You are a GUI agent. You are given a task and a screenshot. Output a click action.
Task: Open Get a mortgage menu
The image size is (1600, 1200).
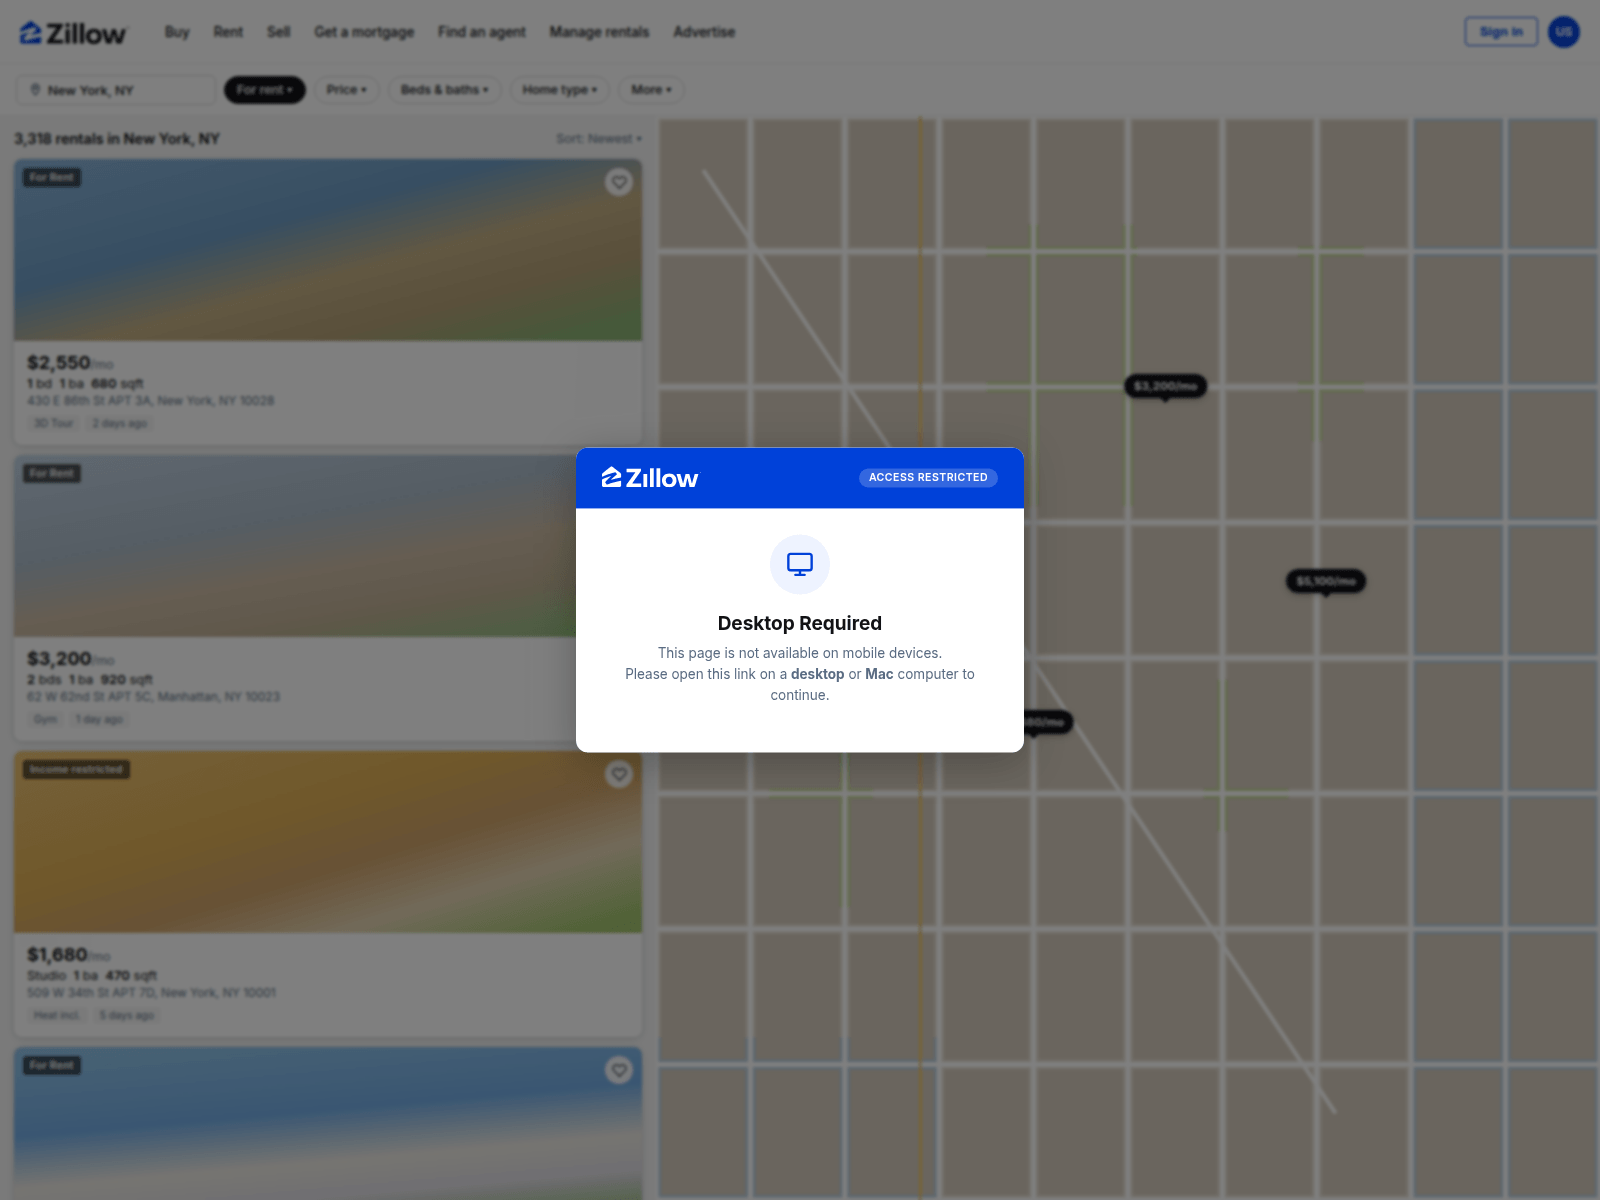[364, 32]
